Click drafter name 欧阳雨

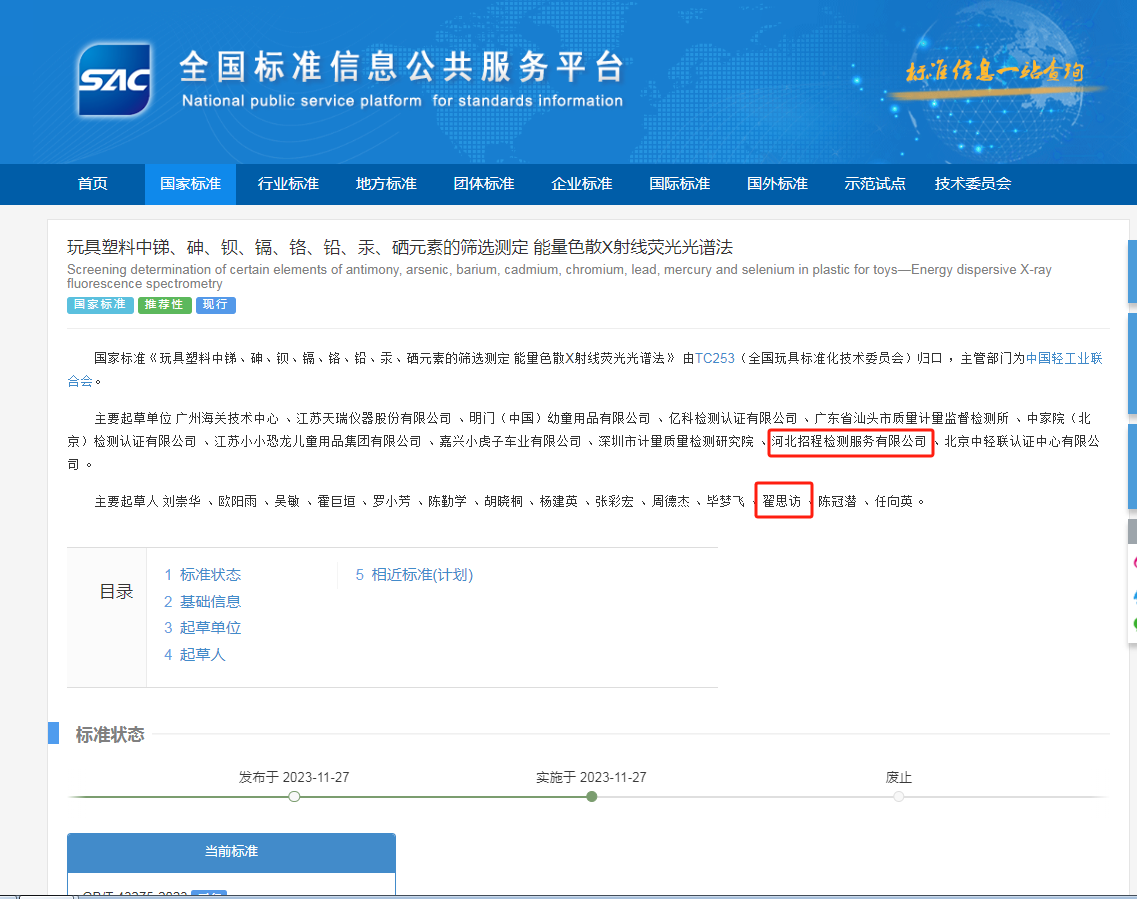pyautogui.click(x=237, y=502)
